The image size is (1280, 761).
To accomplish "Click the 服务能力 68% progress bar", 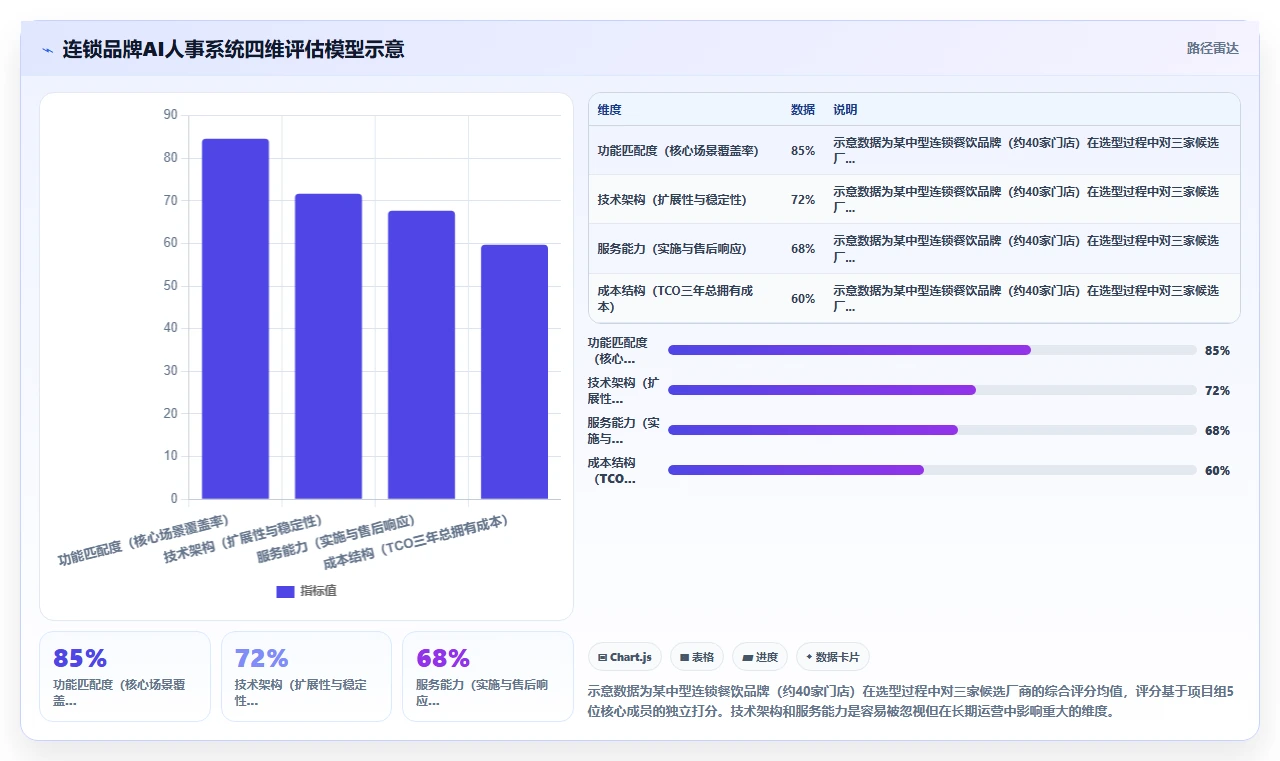I will [932, 430].
